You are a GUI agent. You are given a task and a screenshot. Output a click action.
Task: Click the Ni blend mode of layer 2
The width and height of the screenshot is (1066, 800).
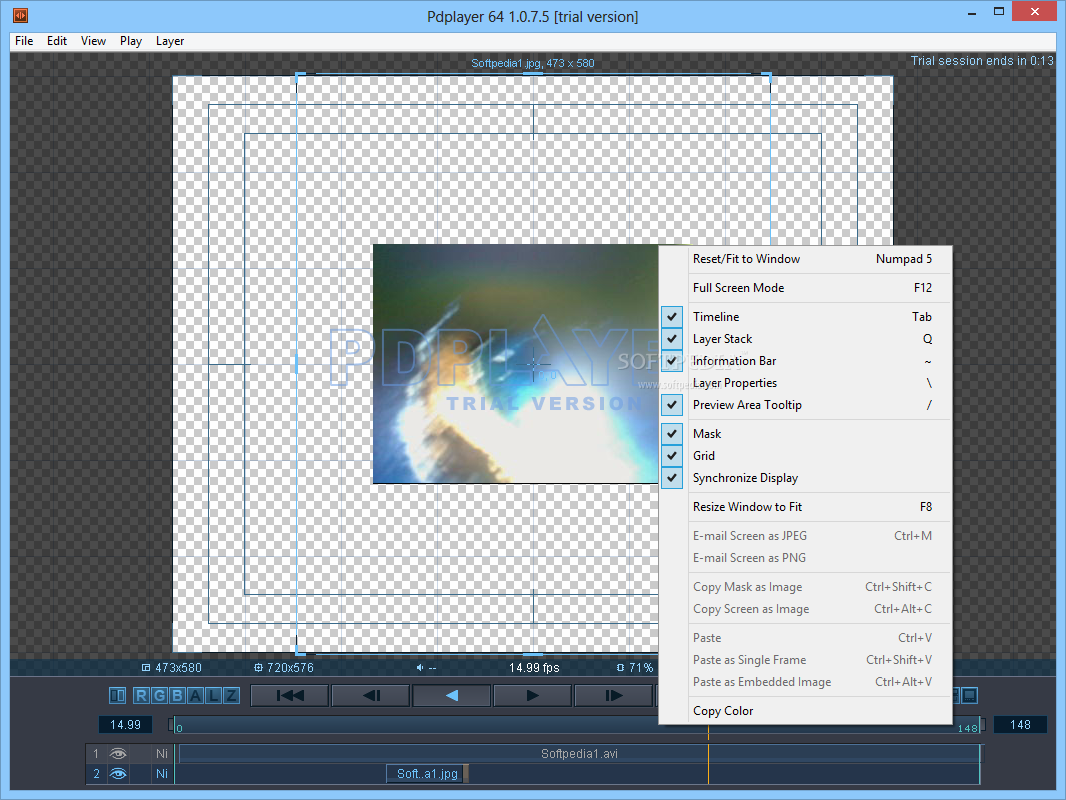(x=162, y=774)
